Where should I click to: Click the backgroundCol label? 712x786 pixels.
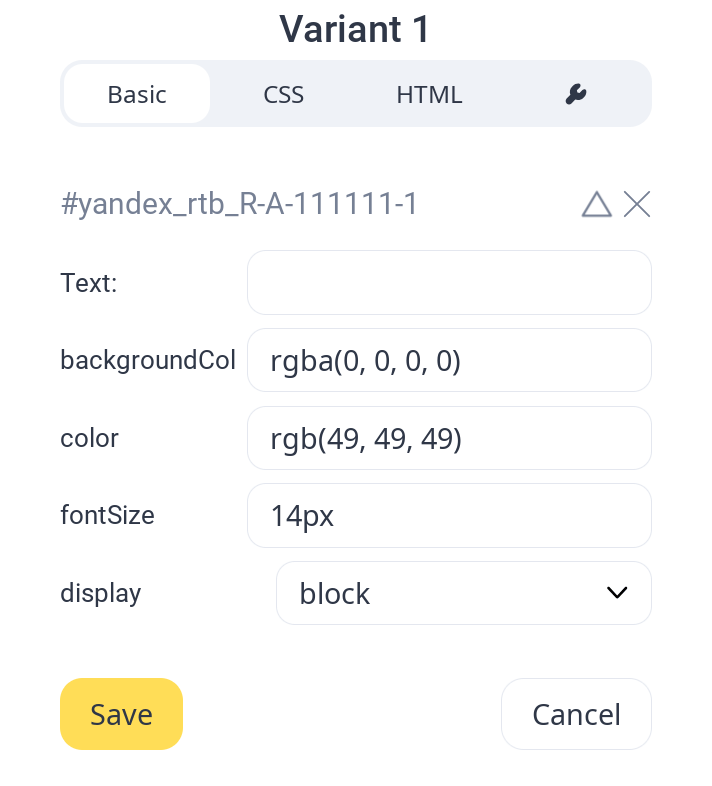(x=148, y=360)
